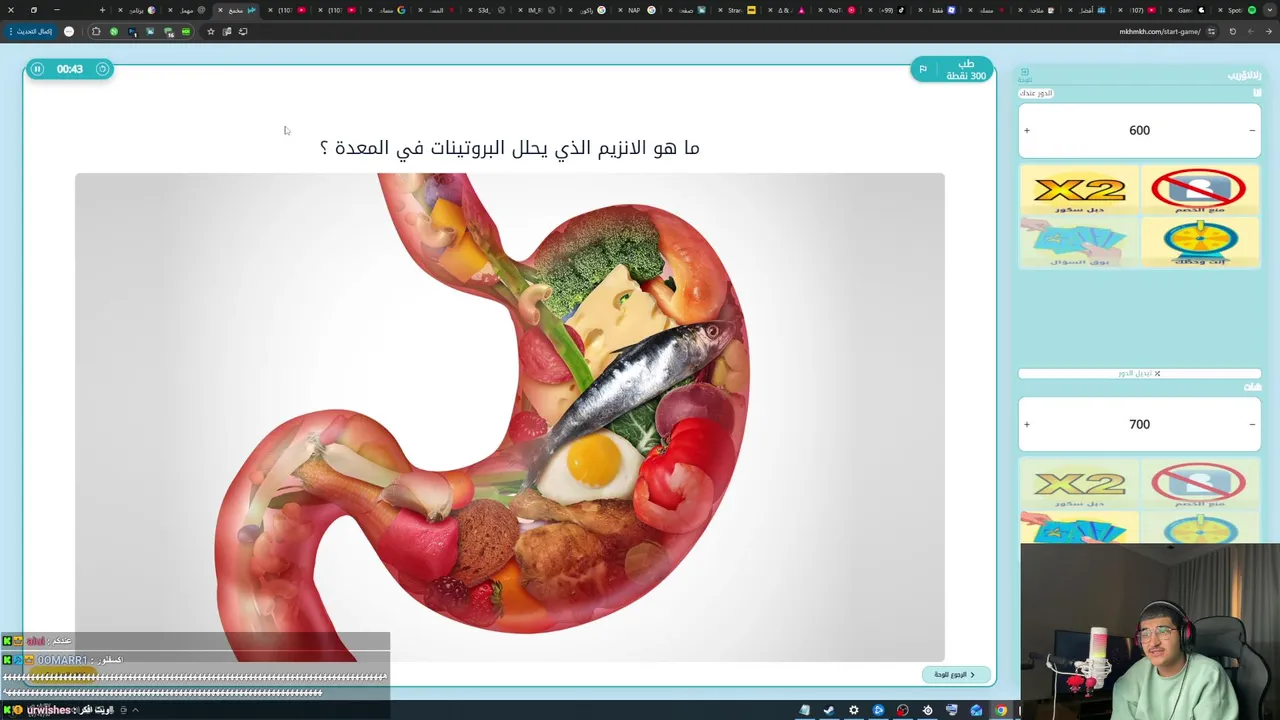Viewport: 1280px width, 720px height.
Task: Decrease the 600 team score with minus
Action: 1252,130
